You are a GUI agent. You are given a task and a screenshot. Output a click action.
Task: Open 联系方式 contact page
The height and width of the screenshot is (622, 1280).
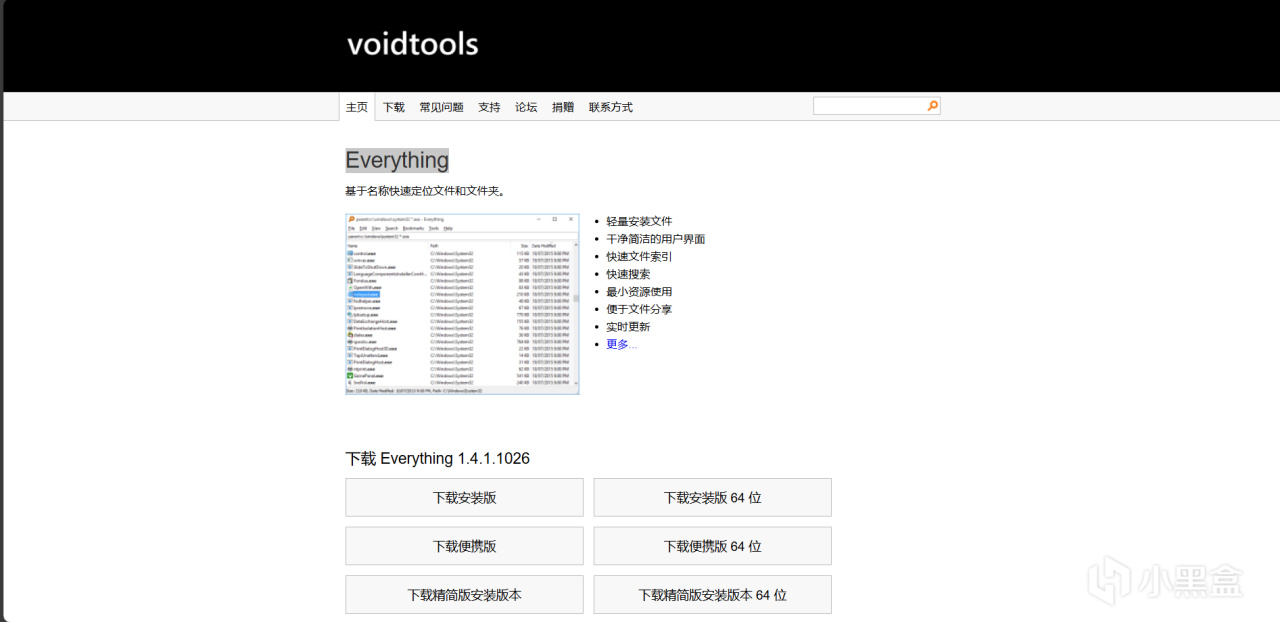[x=610, y=107]
